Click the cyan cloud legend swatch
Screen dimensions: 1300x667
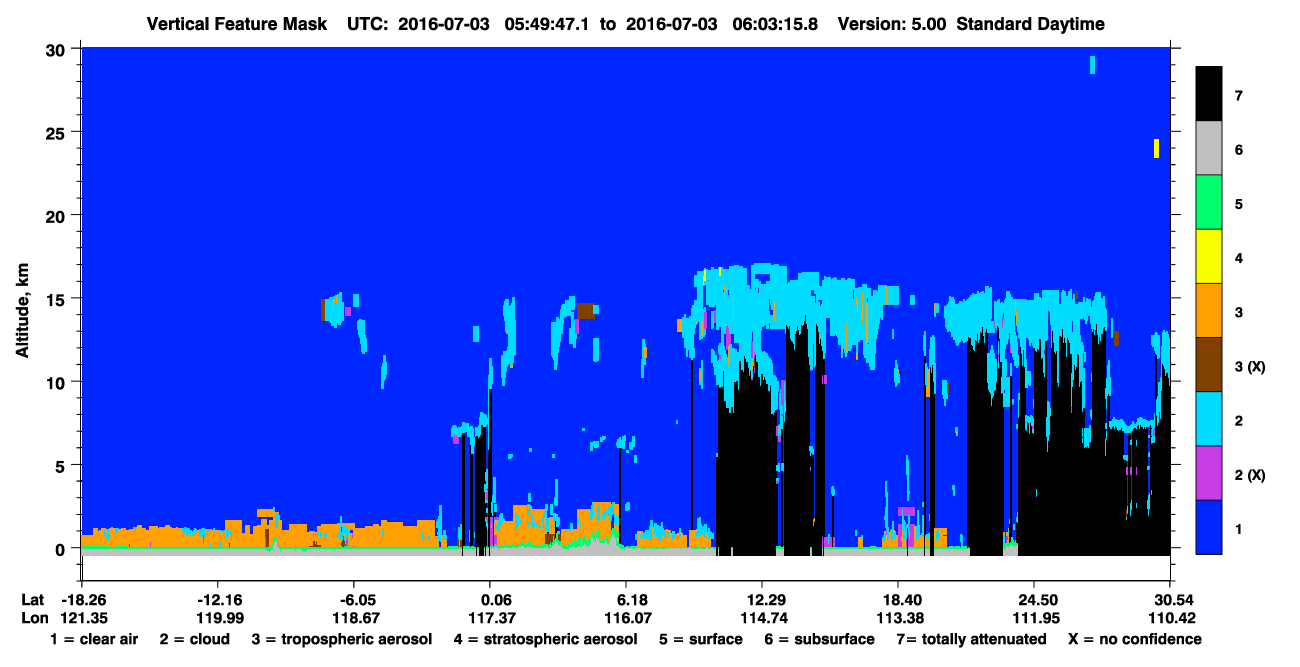[1209, 419]
